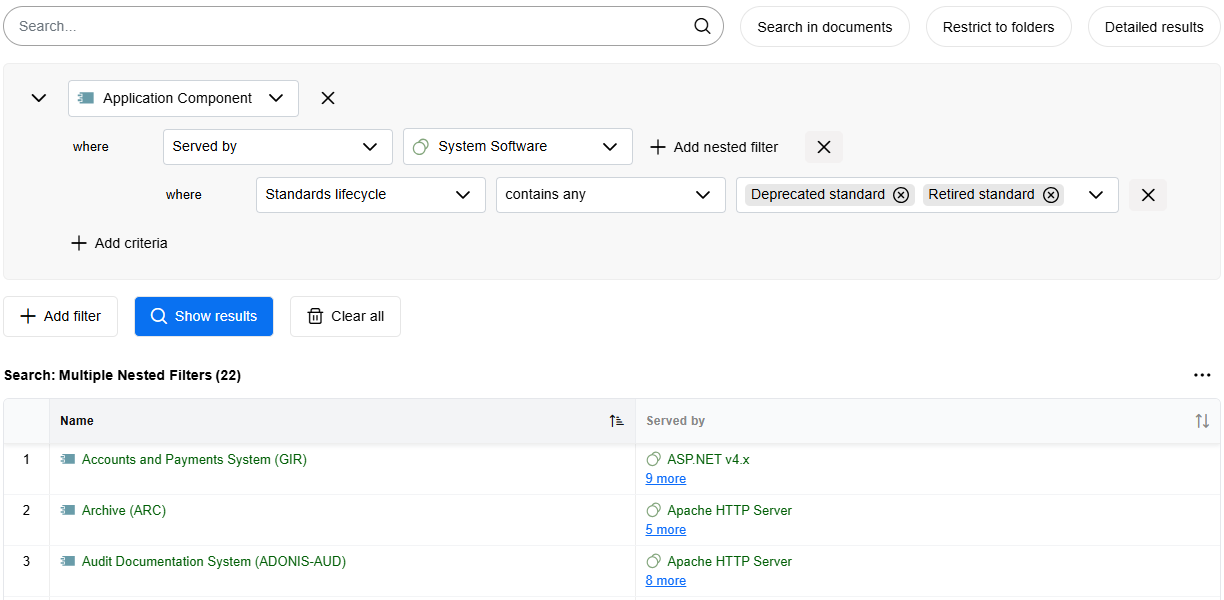Screen dimensions: 1224x600
Task: Sort the Name column using its sort icon
Action: tap(617, 421)
